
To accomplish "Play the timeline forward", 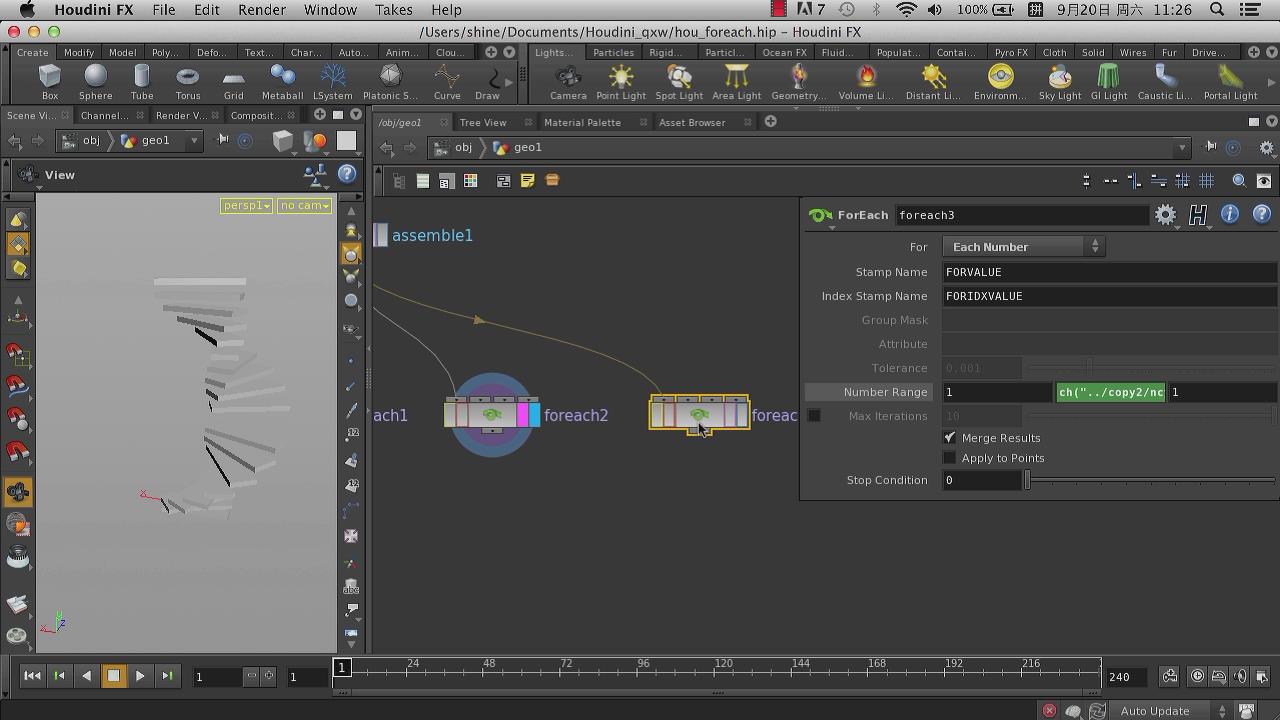I will coord(140,676).
